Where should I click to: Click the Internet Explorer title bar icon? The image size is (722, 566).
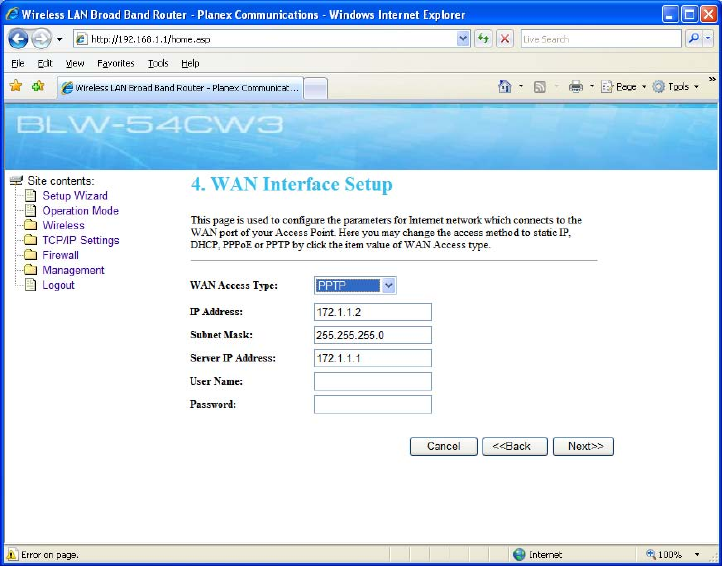point(12,15)
